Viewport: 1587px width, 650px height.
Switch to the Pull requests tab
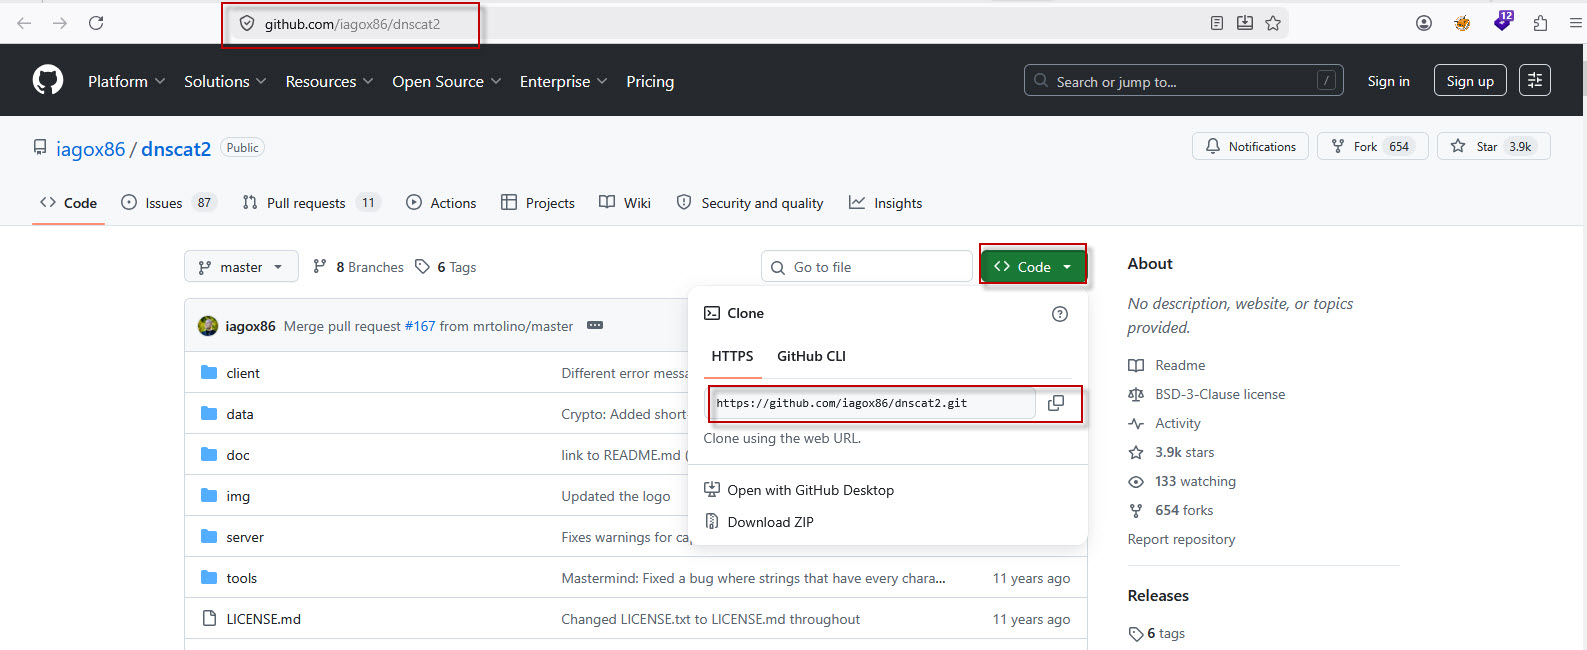coord(311,203)
